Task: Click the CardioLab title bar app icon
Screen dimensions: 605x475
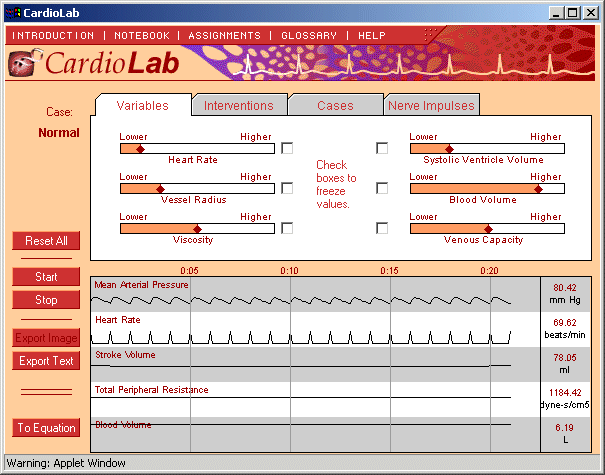Action: tap(13, 13)
